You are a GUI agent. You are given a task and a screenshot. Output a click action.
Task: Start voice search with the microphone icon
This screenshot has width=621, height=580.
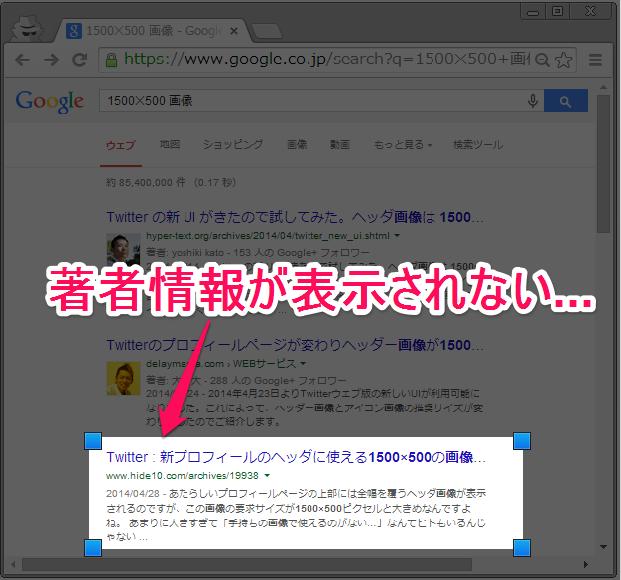(533, 101)
